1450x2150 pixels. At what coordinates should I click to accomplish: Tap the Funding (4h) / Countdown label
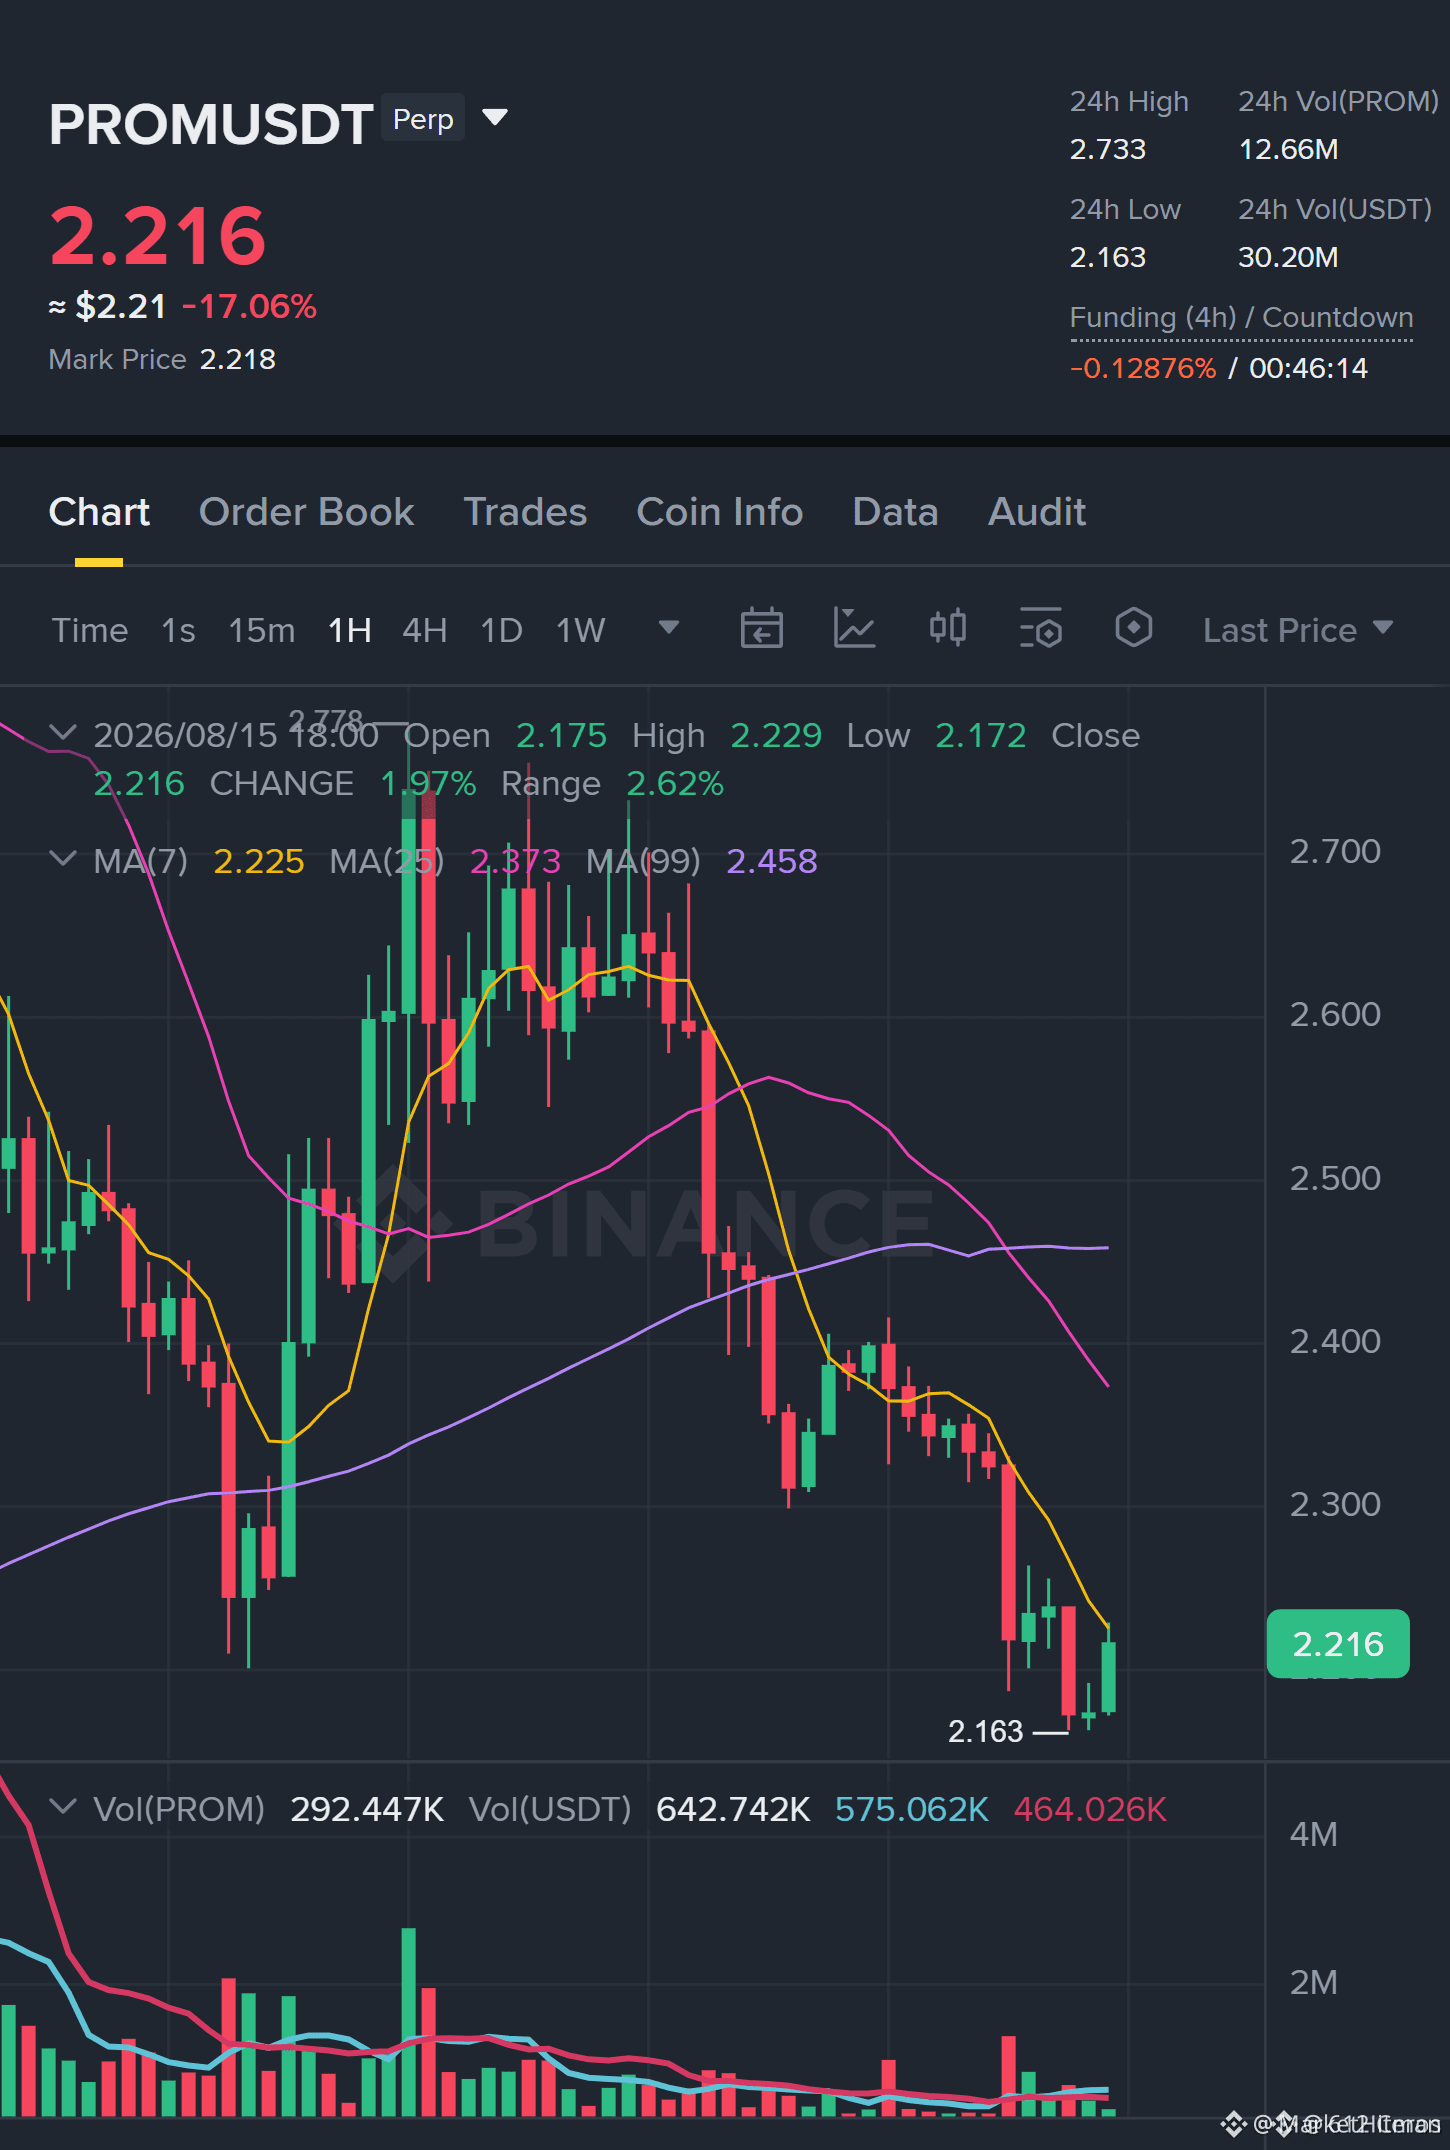click(x=1241, y=318)
